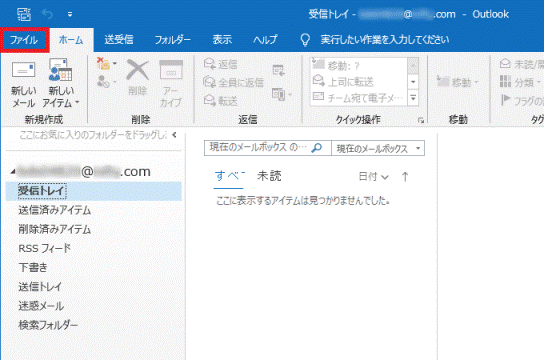This screenshot has height=360, width=544.
Task: Select the 下書き folder
Action: [33, 267]
